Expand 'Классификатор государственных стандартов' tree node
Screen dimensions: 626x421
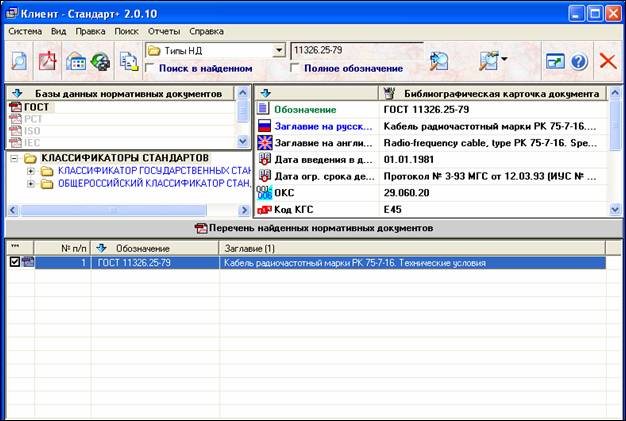31,171
